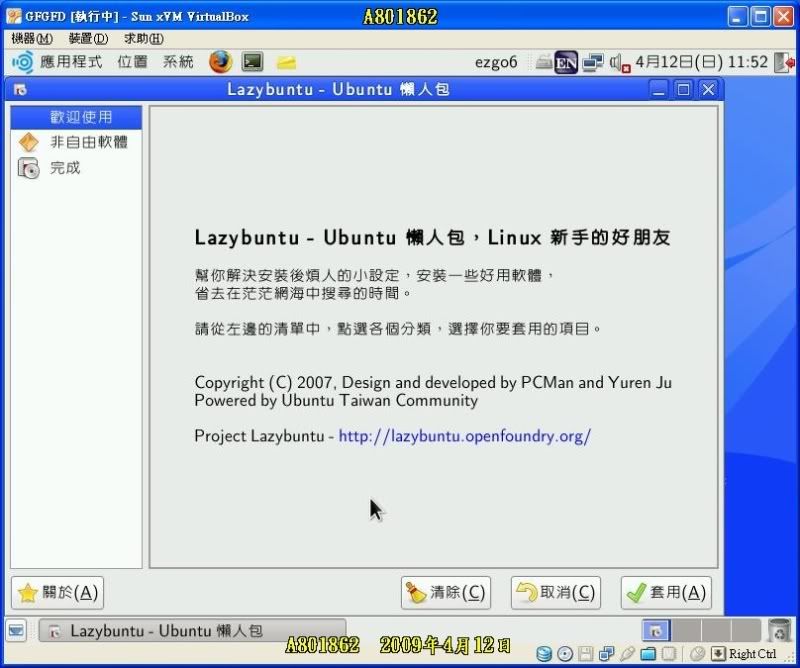The height and width of the screenshot is (668, 800).
Task: Click the text "Powered by Ubuntu Taiwan Community"
Action: [336, 400]
